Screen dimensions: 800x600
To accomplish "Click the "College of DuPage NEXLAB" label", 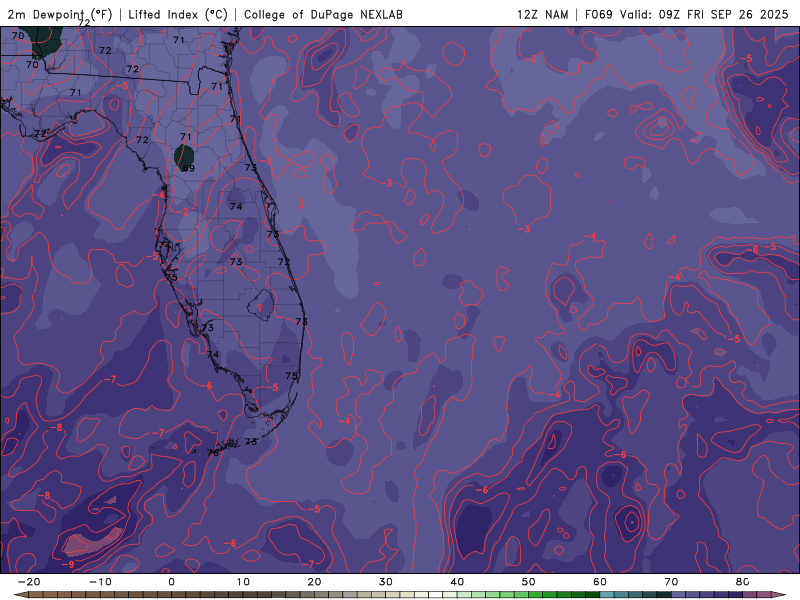I will [323, 14].
